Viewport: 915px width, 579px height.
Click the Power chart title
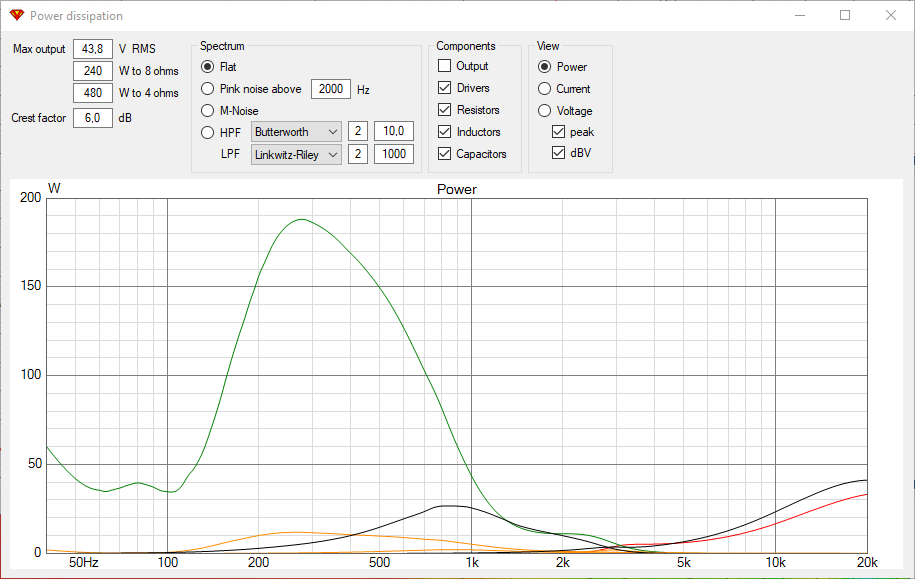457,190
